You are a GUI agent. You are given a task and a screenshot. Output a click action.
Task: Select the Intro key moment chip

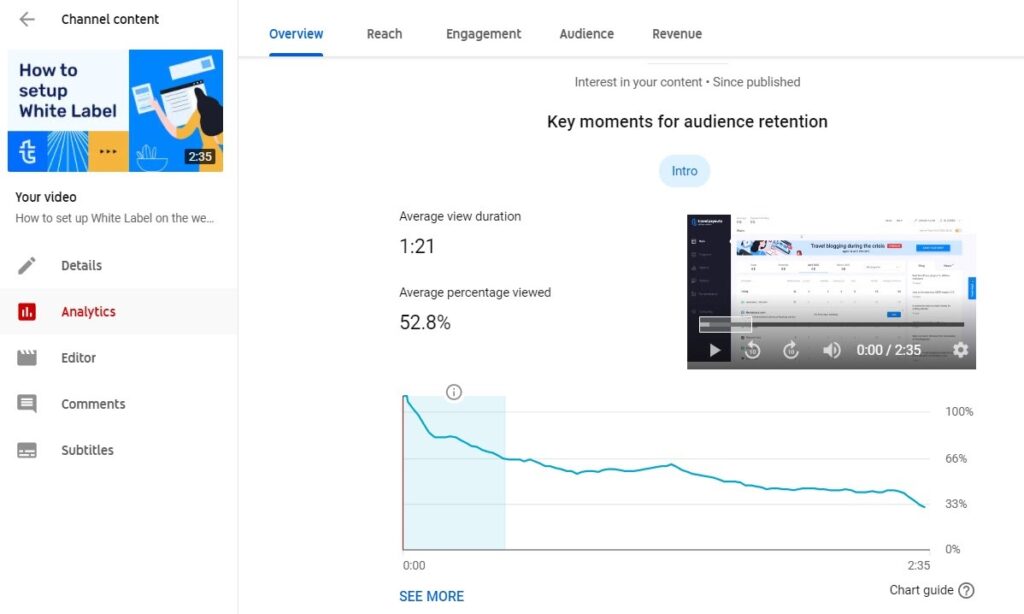coord(684,171)
